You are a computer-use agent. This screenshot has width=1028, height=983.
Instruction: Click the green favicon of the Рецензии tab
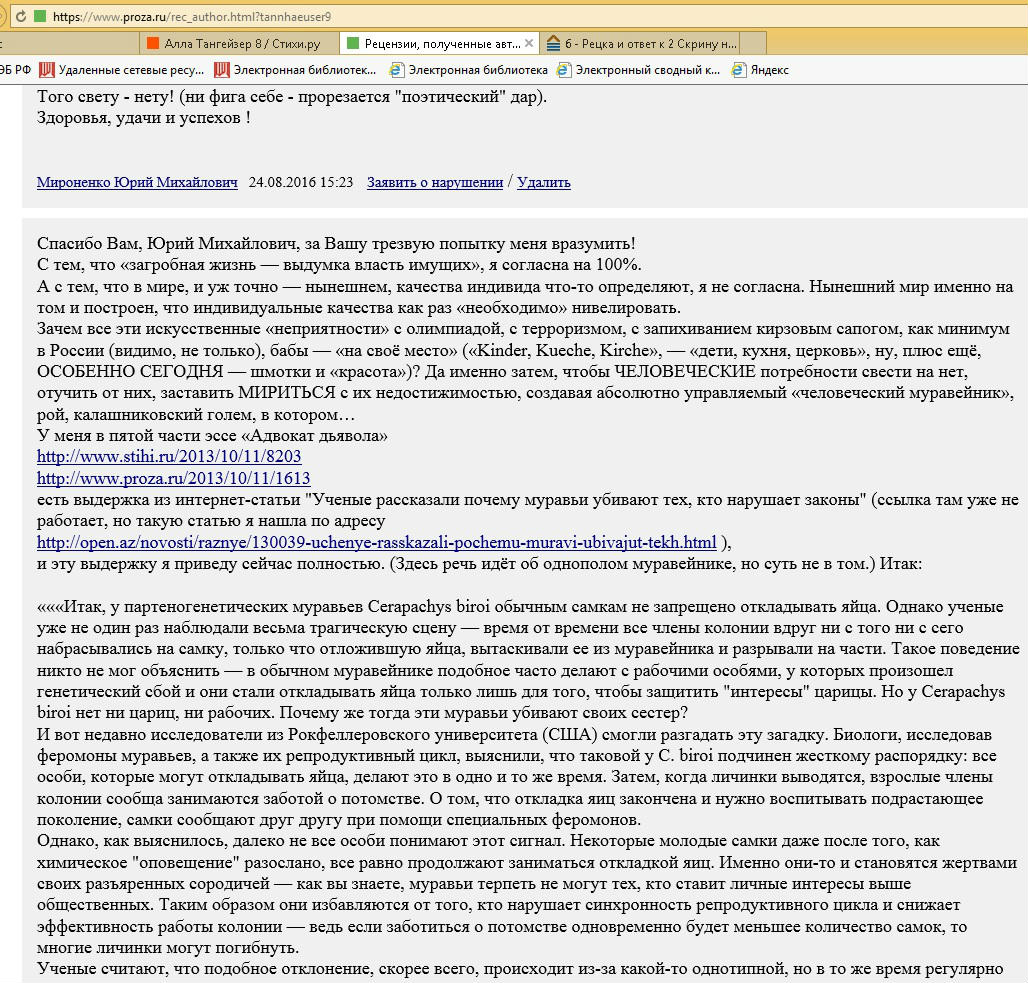point(353,43)
